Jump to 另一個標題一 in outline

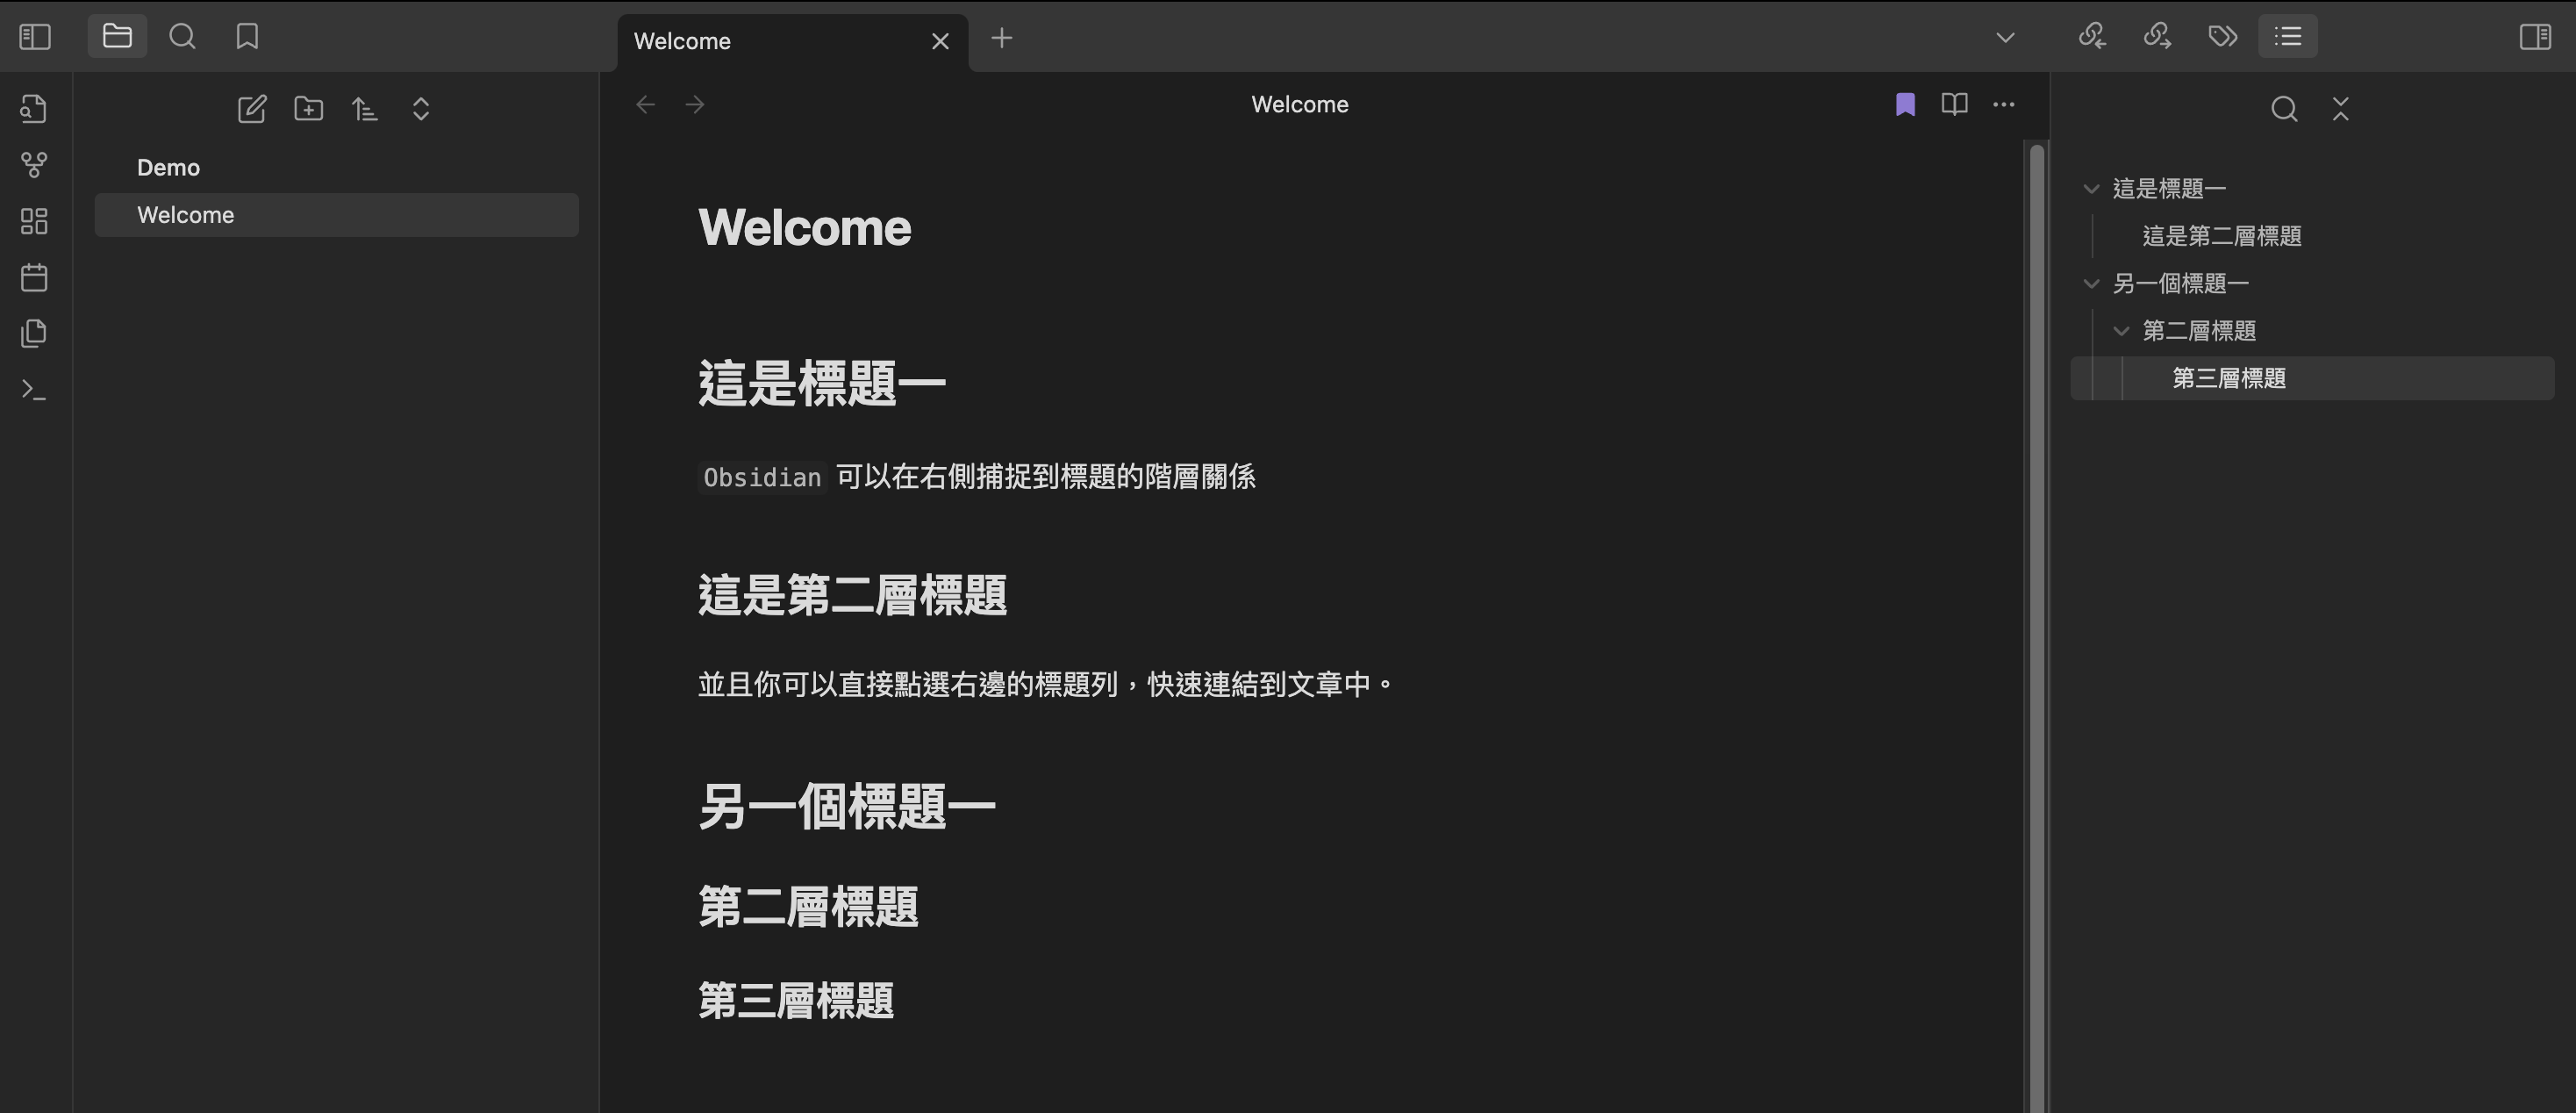2180,284
